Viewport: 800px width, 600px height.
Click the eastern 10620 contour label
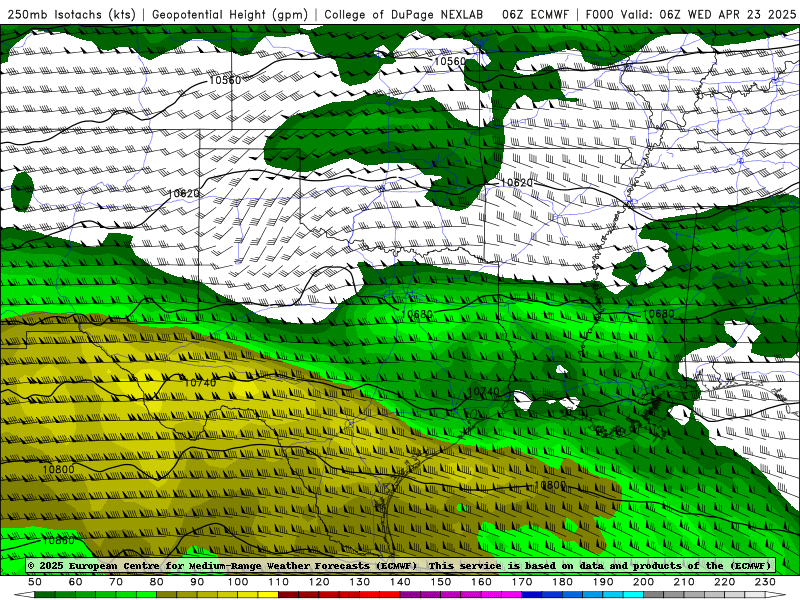tap(516, 182)
